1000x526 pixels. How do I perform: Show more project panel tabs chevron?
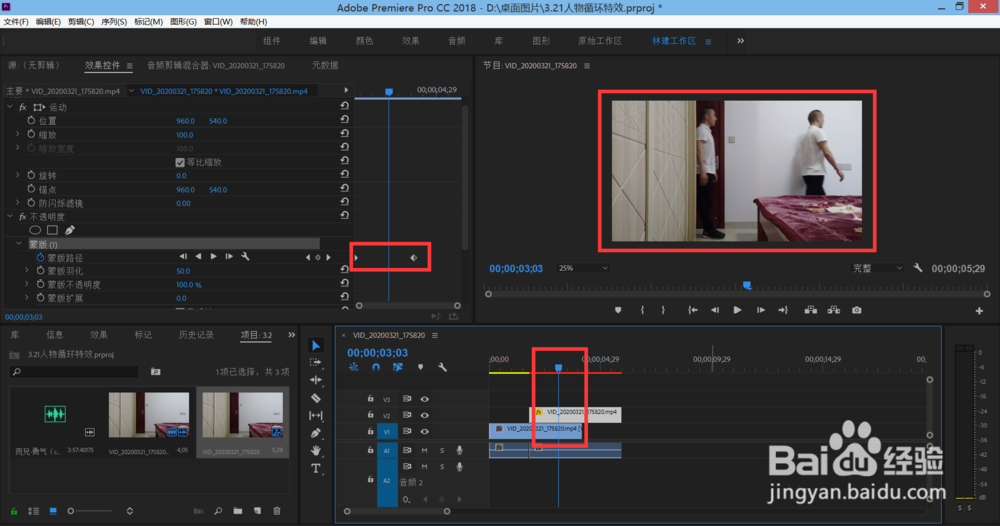point(291,335)
